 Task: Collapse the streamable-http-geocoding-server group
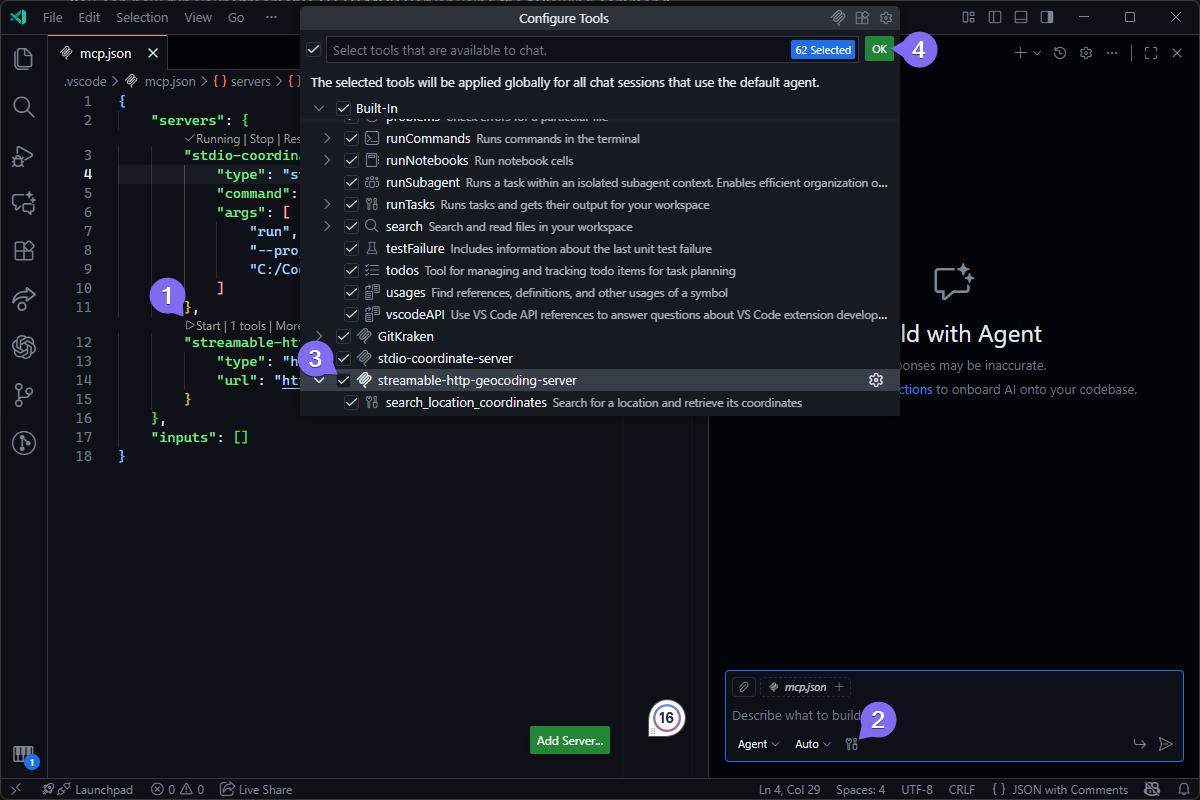[x=320, y=380]
